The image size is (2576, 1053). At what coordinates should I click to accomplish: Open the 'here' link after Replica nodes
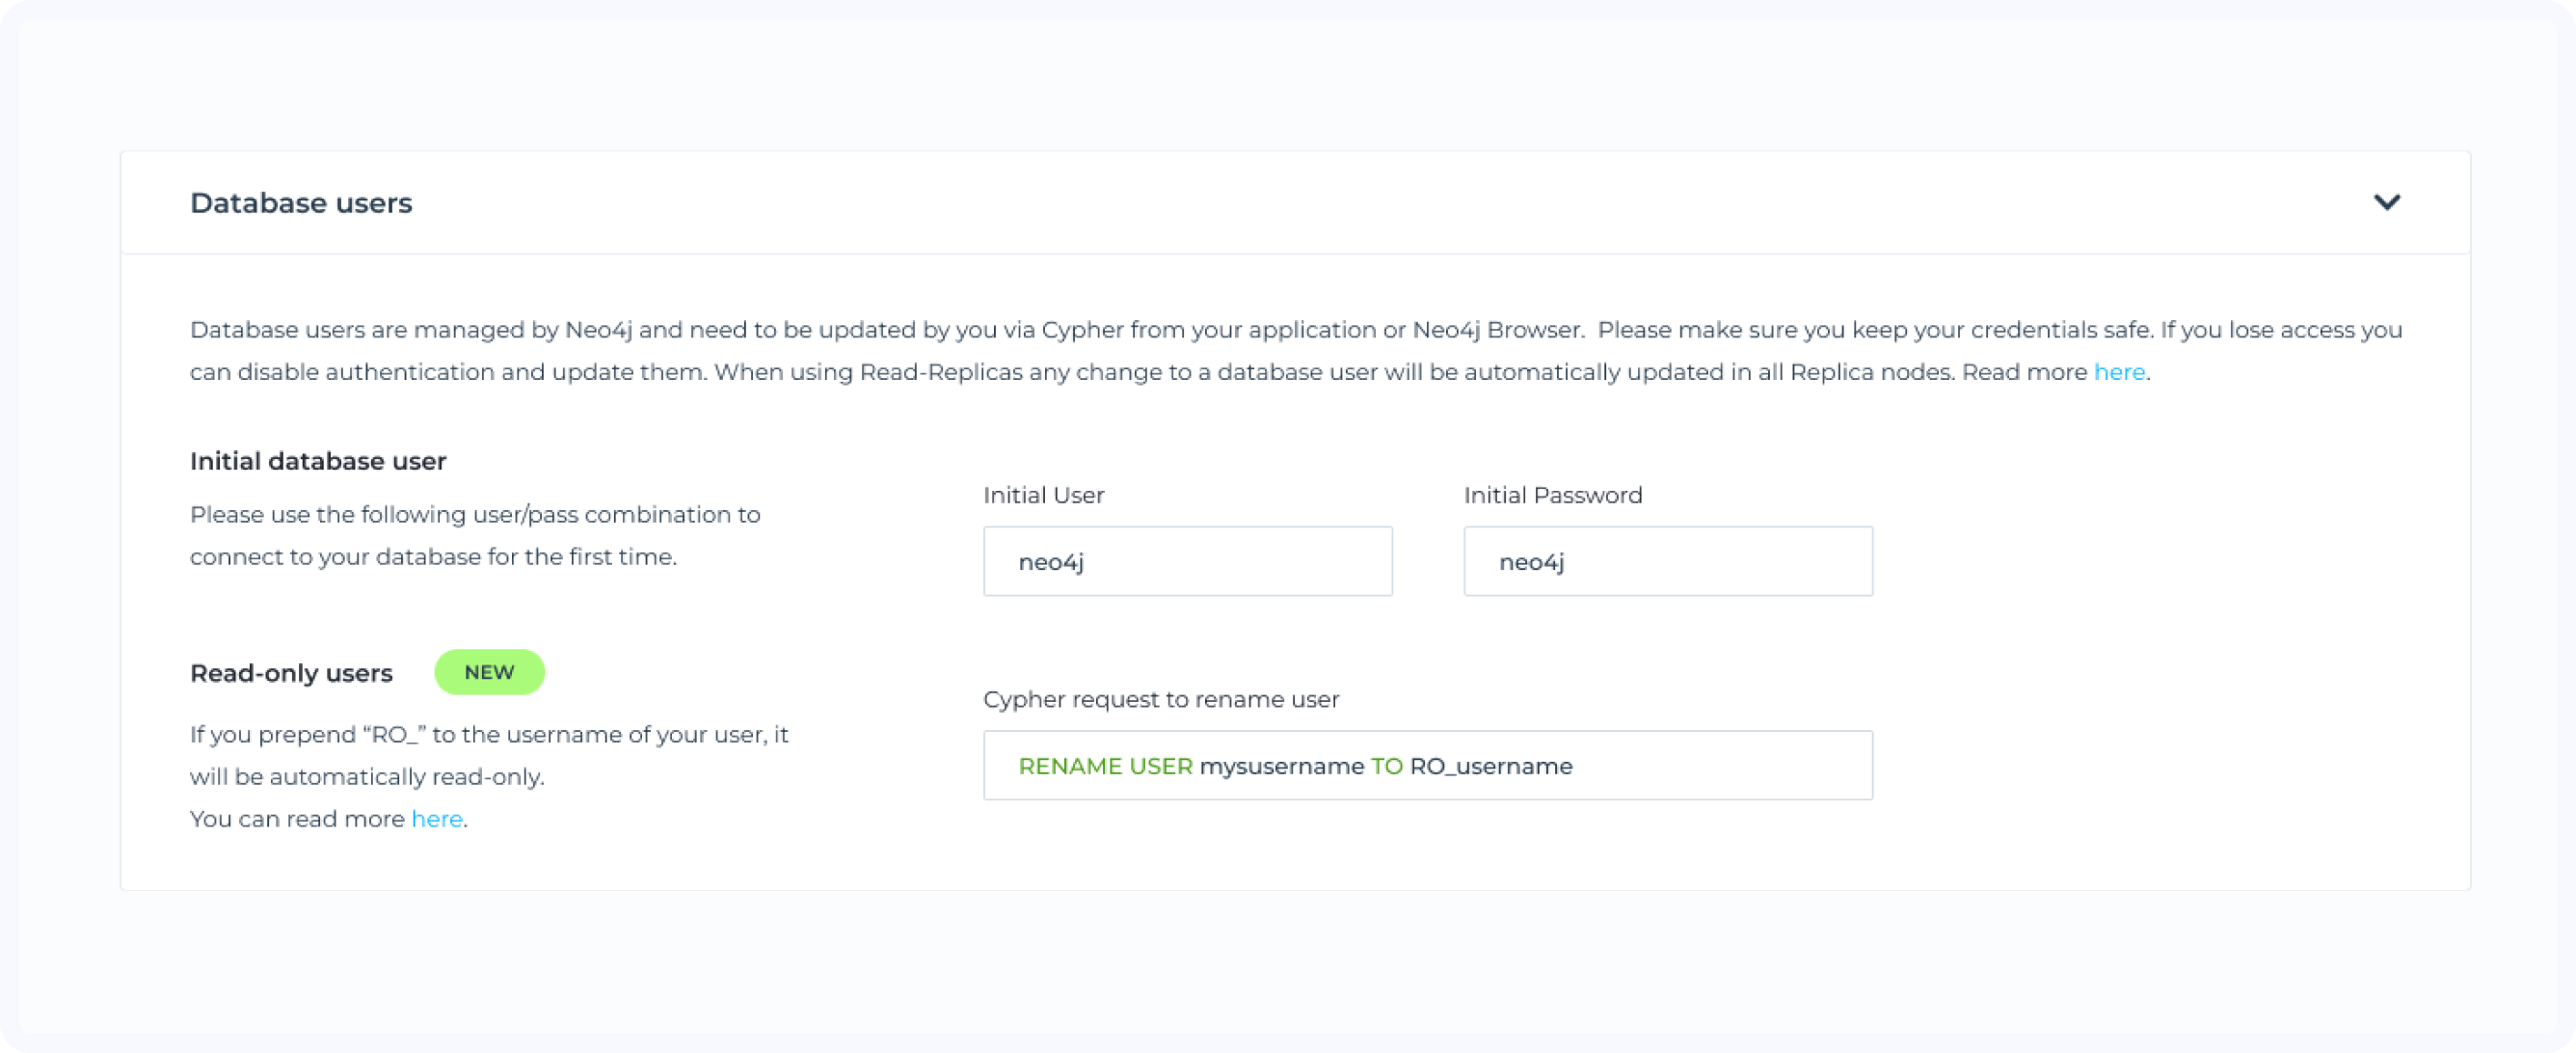(2119, 372)
